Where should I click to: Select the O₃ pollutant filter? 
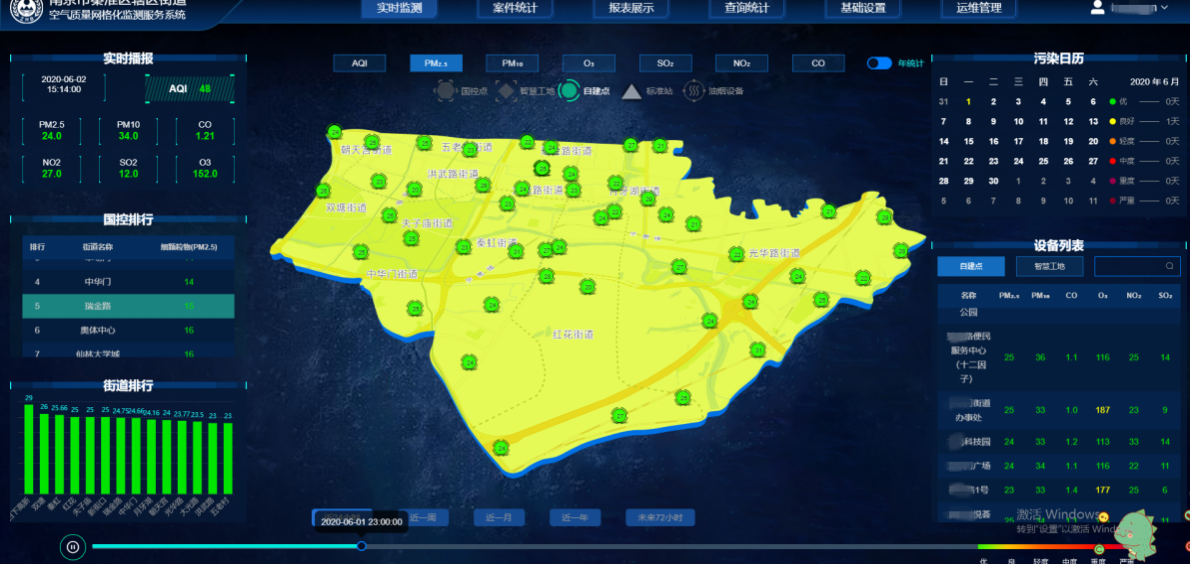pyautogui.click(x=588, y=63)
